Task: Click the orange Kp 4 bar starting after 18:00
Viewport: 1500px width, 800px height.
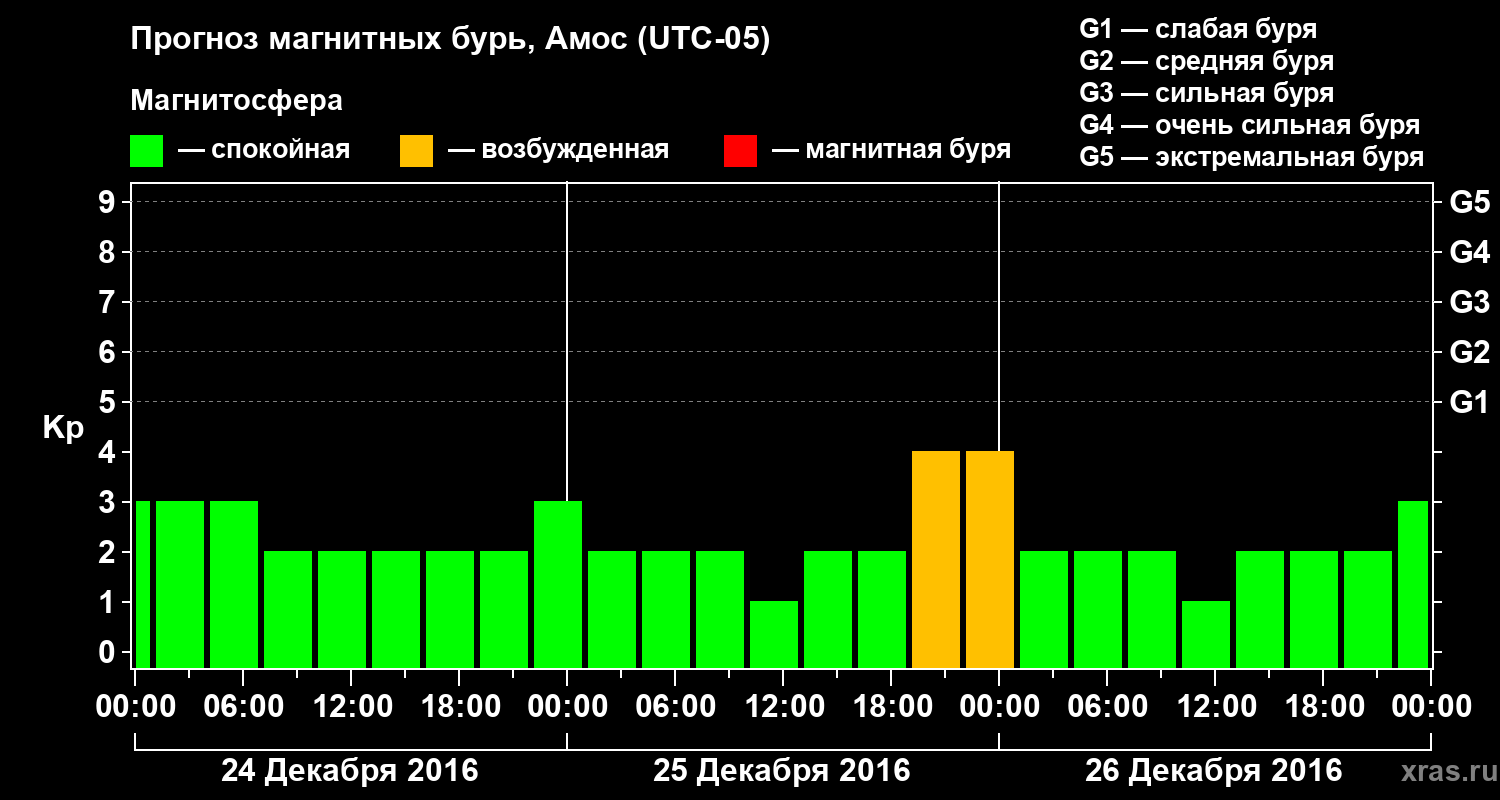Action: [936, 559]
